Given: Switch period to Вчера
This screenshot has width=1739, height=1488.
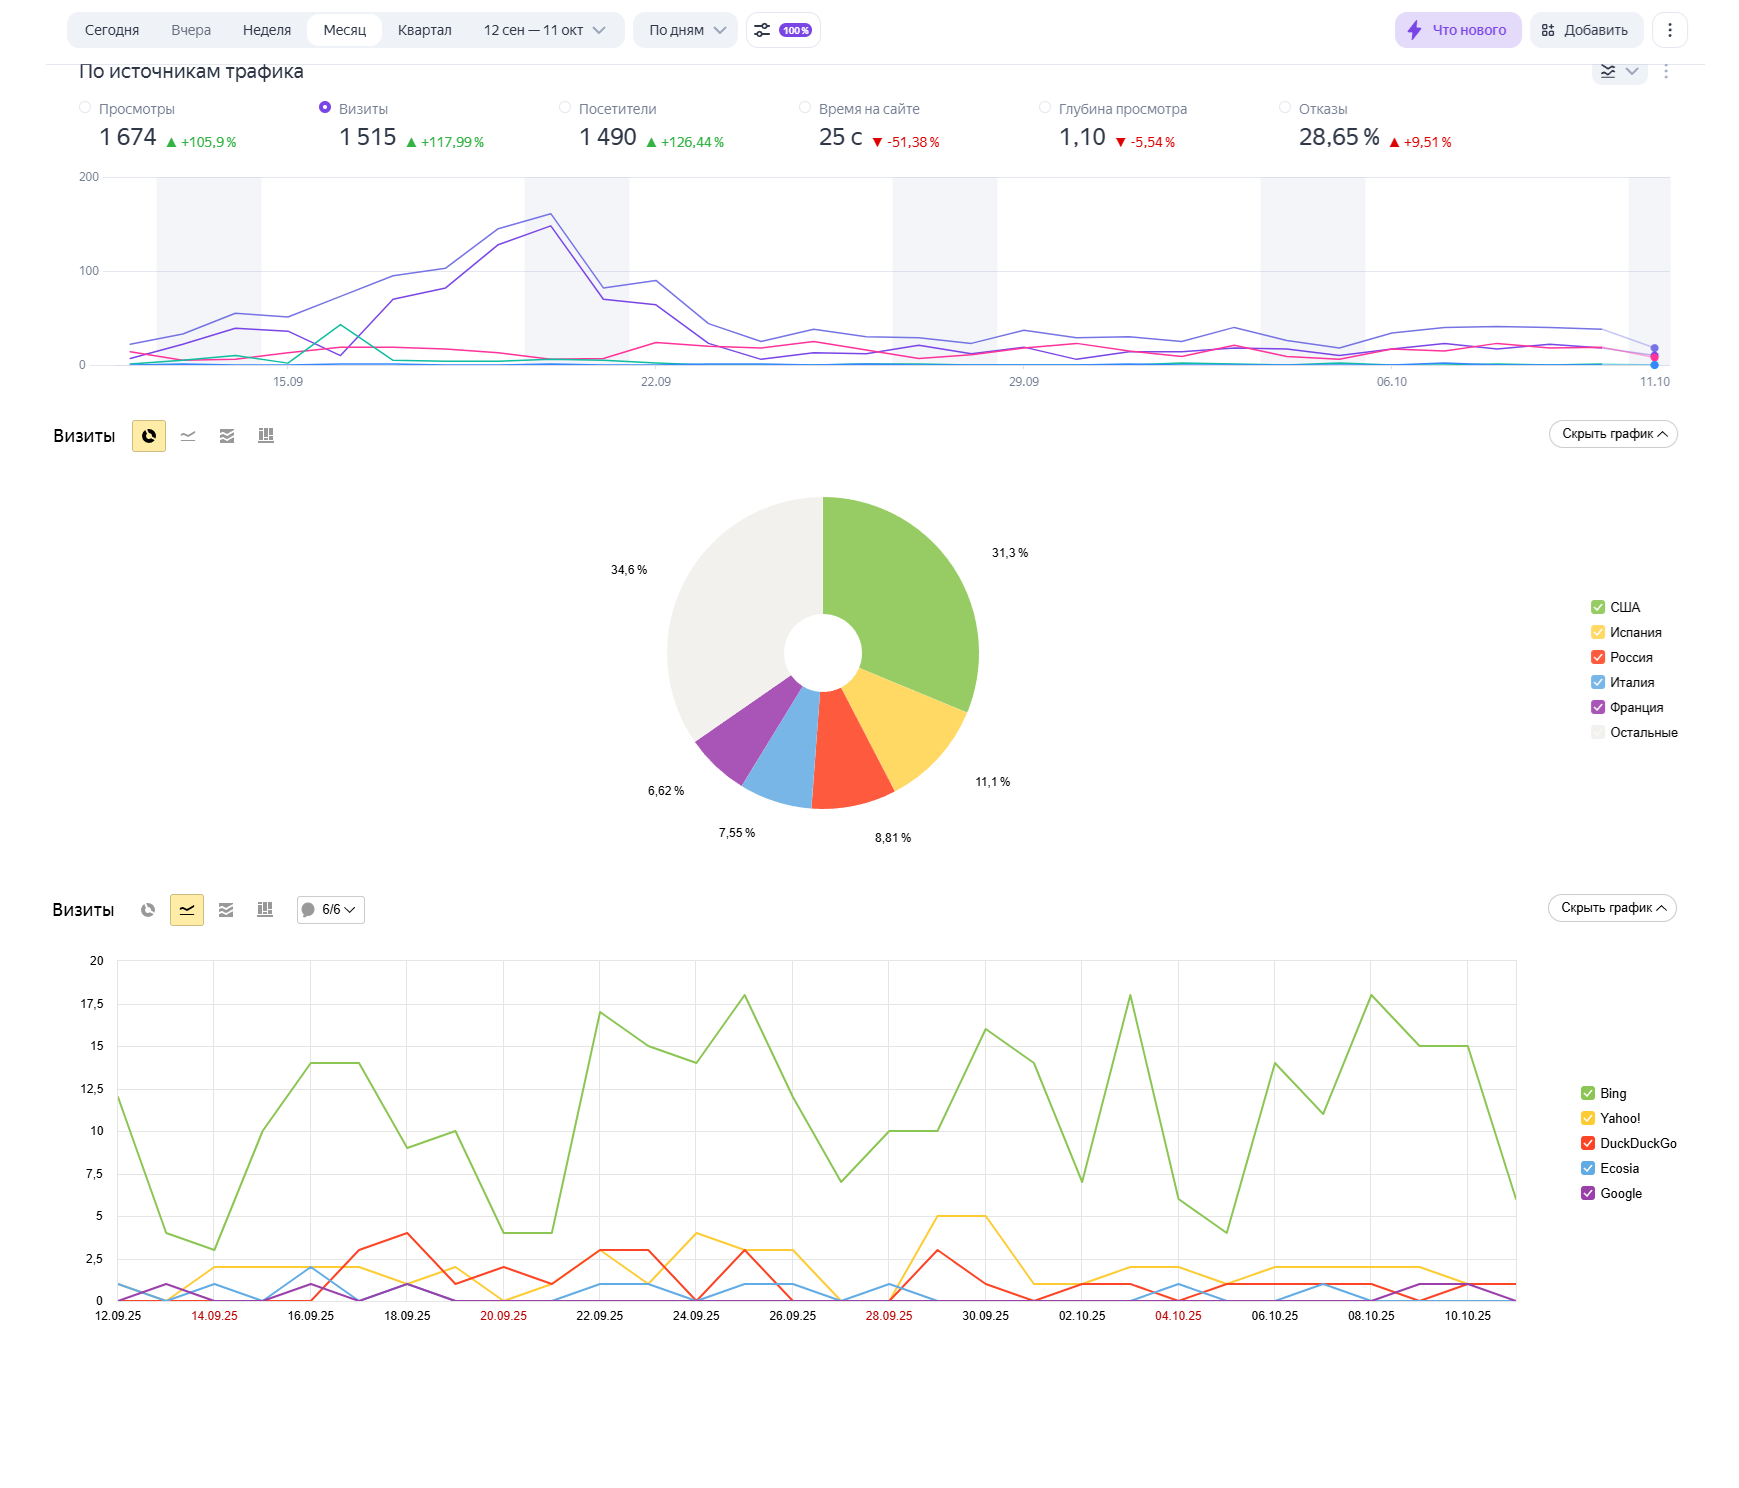Looking at the screenshot, I should (191, 30).
